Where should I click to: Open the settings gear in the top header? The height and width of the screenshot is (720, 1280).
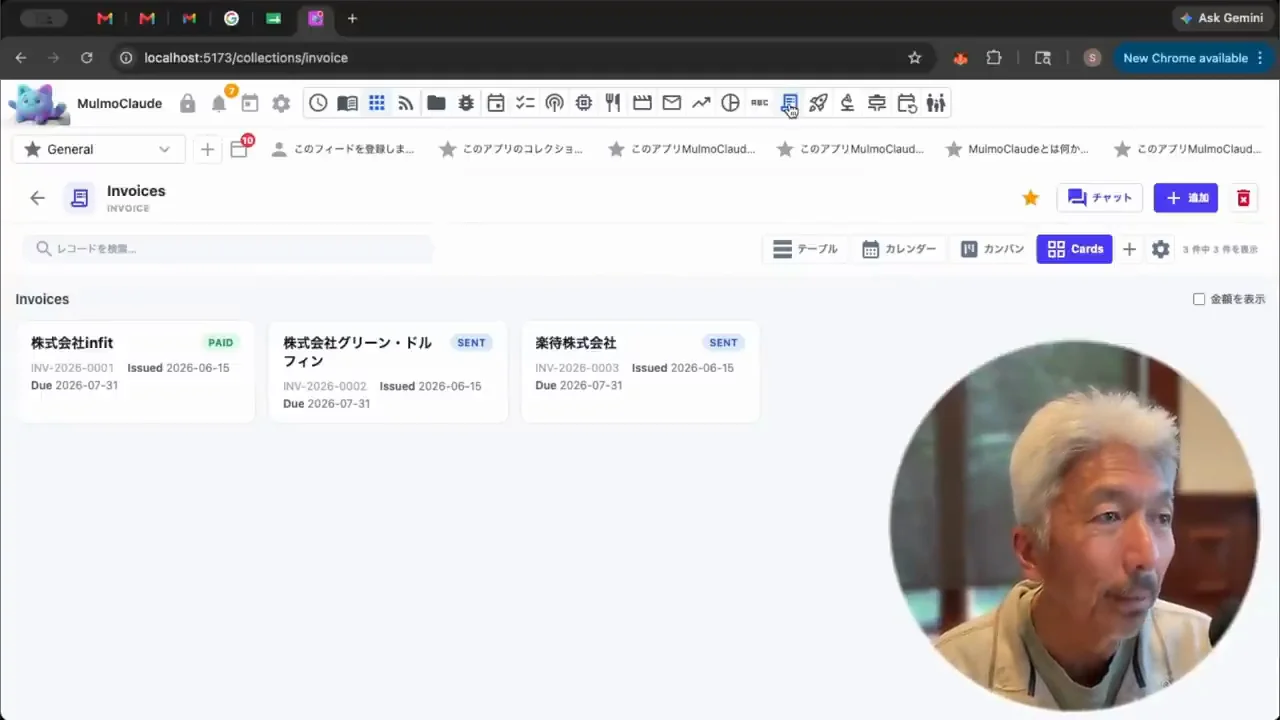[281, 103]
